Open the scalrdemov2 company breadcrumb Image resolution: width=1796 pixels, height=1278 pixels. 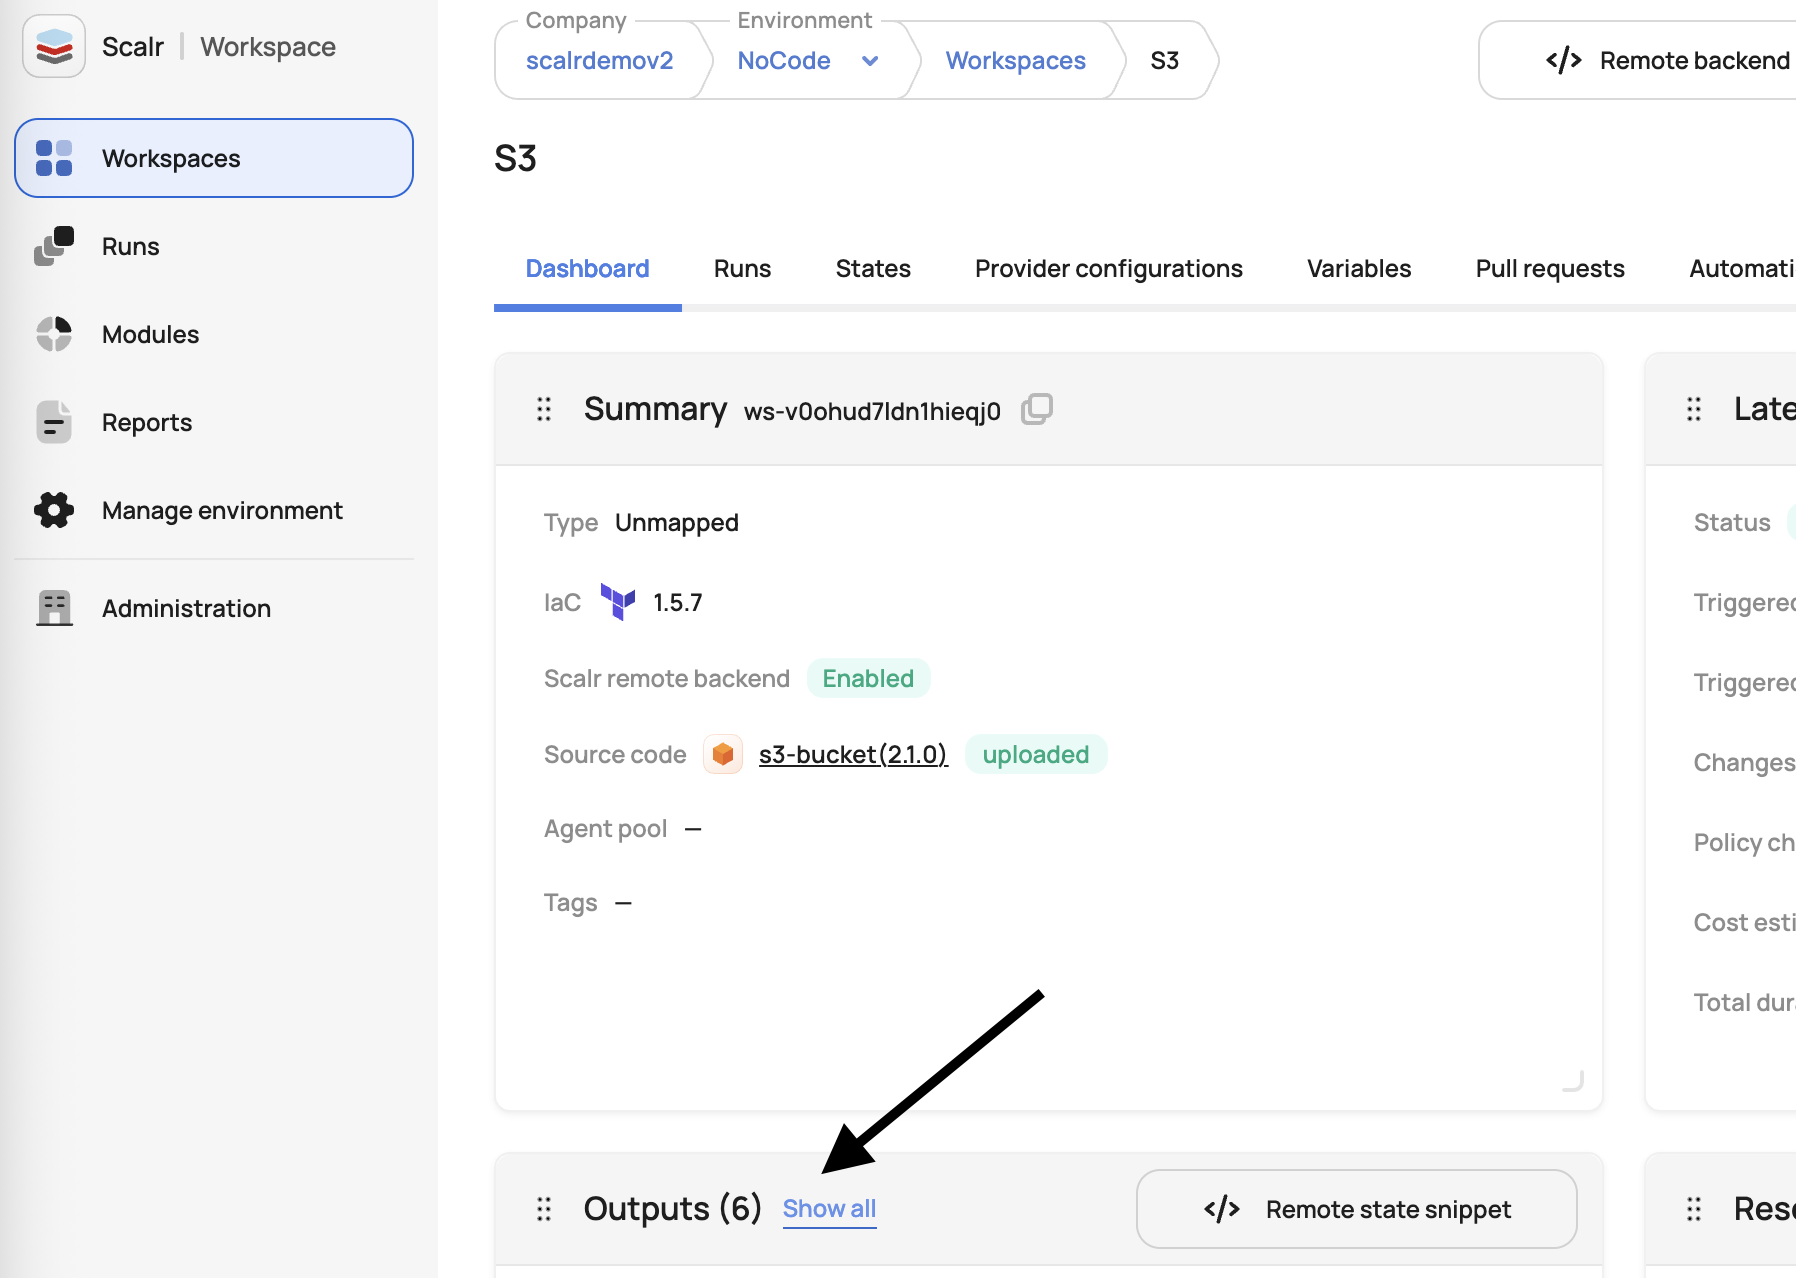599,60
